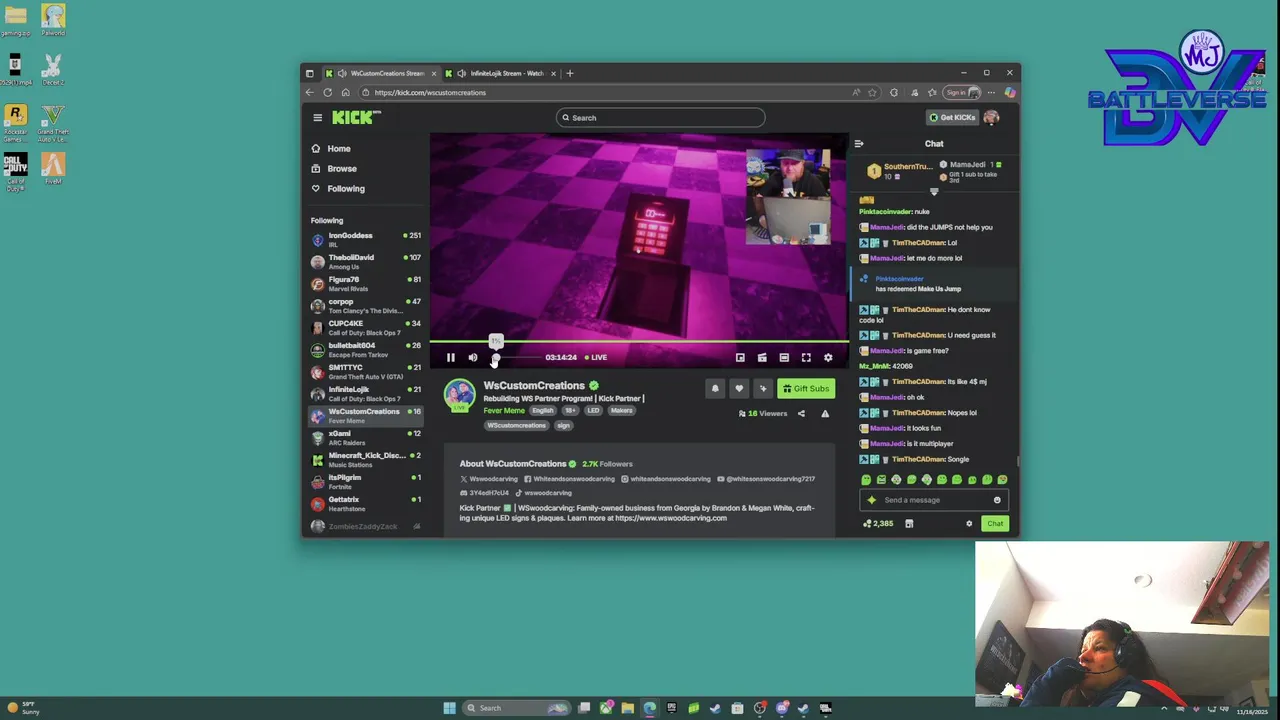Open IronGoddess channel in Following list
1280x720 pixels.
coord(365,240)
